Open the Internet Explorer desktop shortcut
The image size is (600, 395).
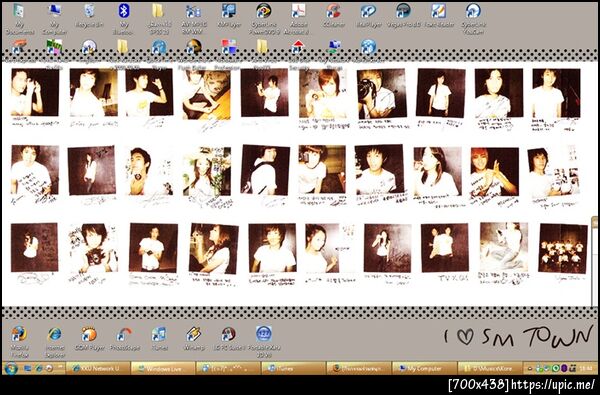(x=55, y=341)
